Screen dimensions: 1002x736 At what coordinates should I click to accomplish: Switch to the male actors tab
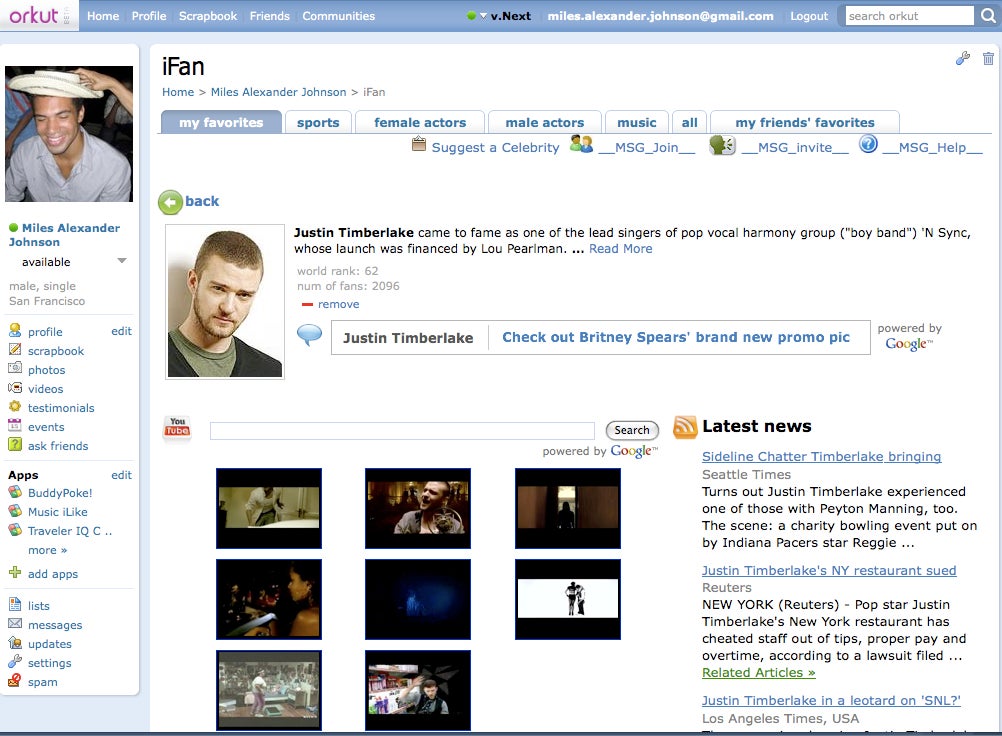click(544, 122)
